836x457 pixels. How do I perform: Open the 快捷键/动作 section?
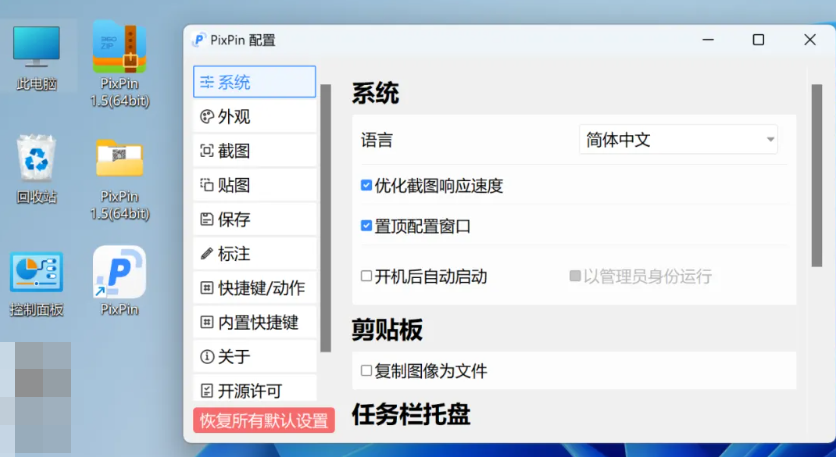pos(254,288)
